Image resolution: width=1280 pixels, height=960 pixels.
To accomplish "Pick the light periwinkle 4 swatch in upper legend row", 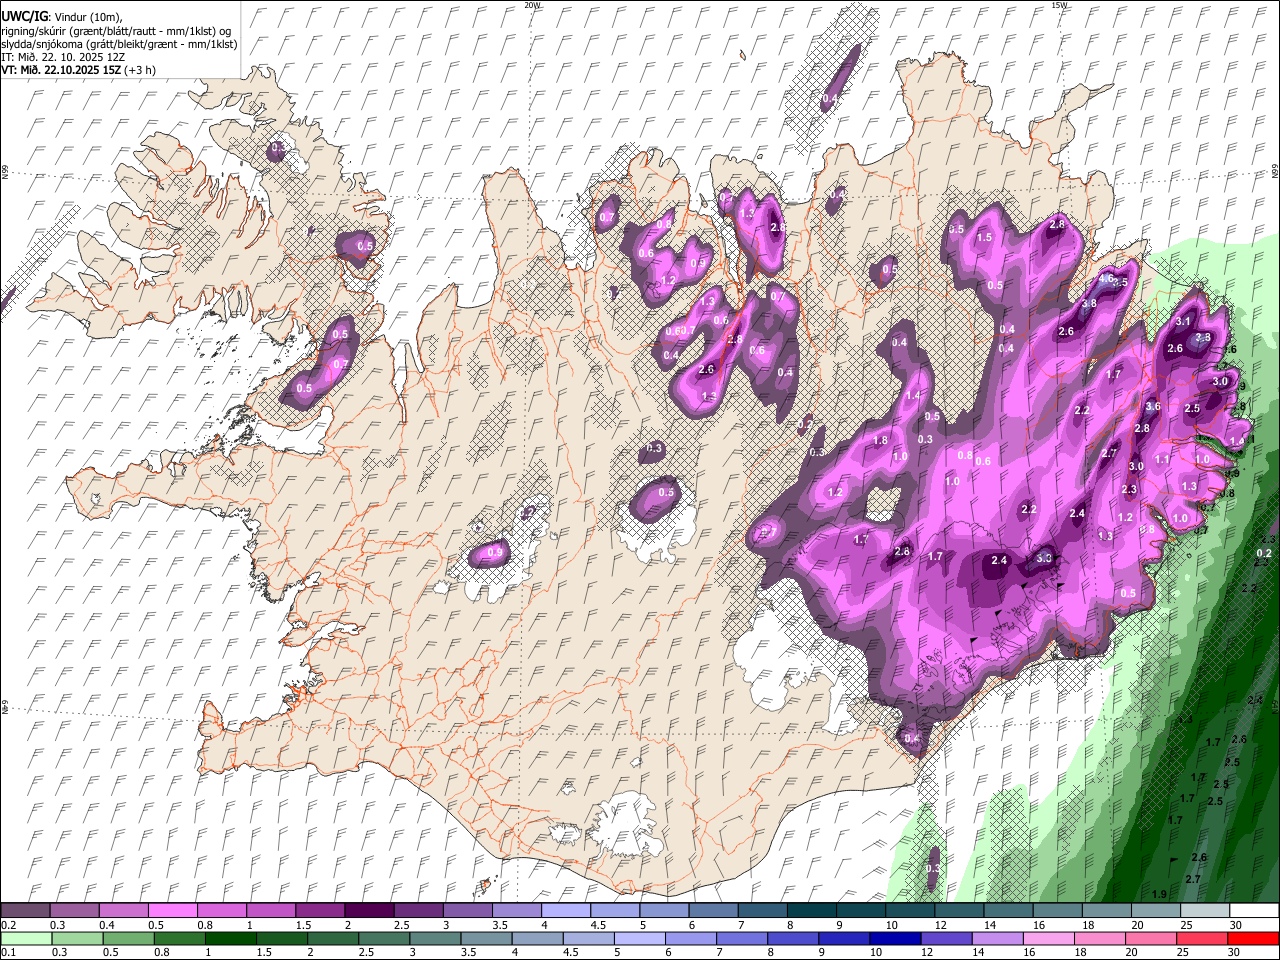I will [565, 910].
